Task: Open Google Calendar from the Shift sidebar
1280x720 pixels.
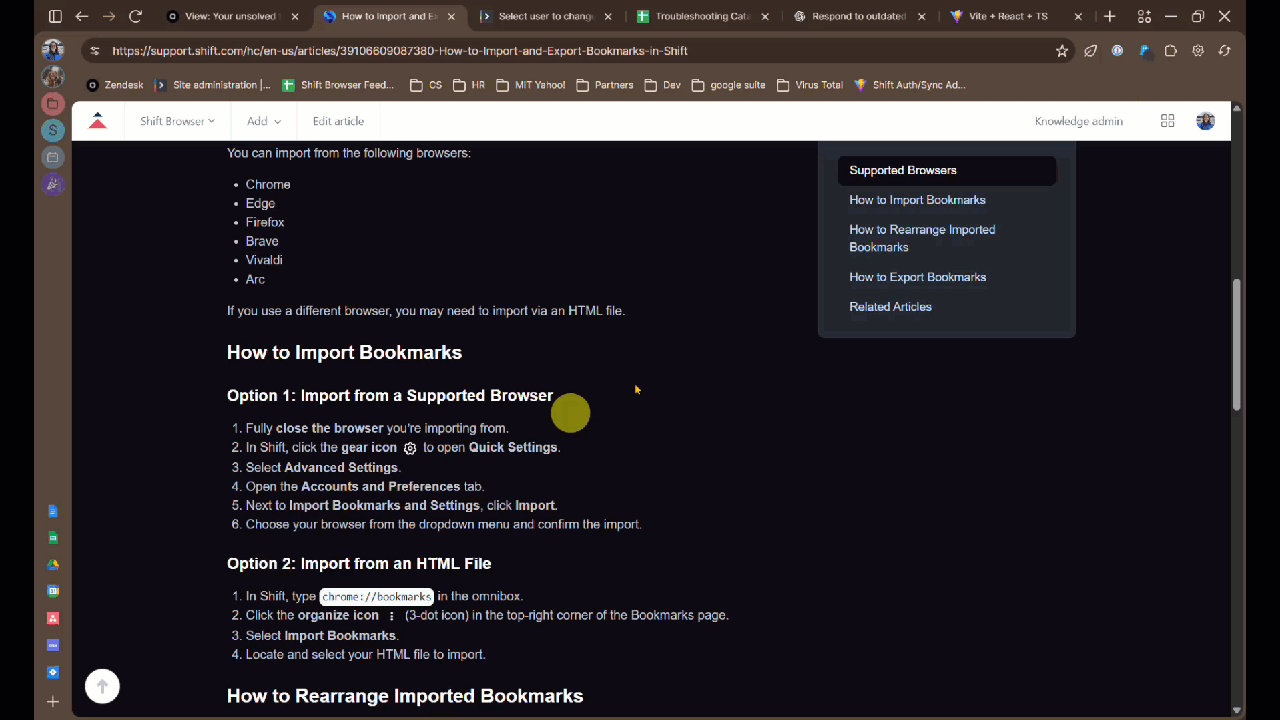Action: pyautogui.click(x=53, y=591)
